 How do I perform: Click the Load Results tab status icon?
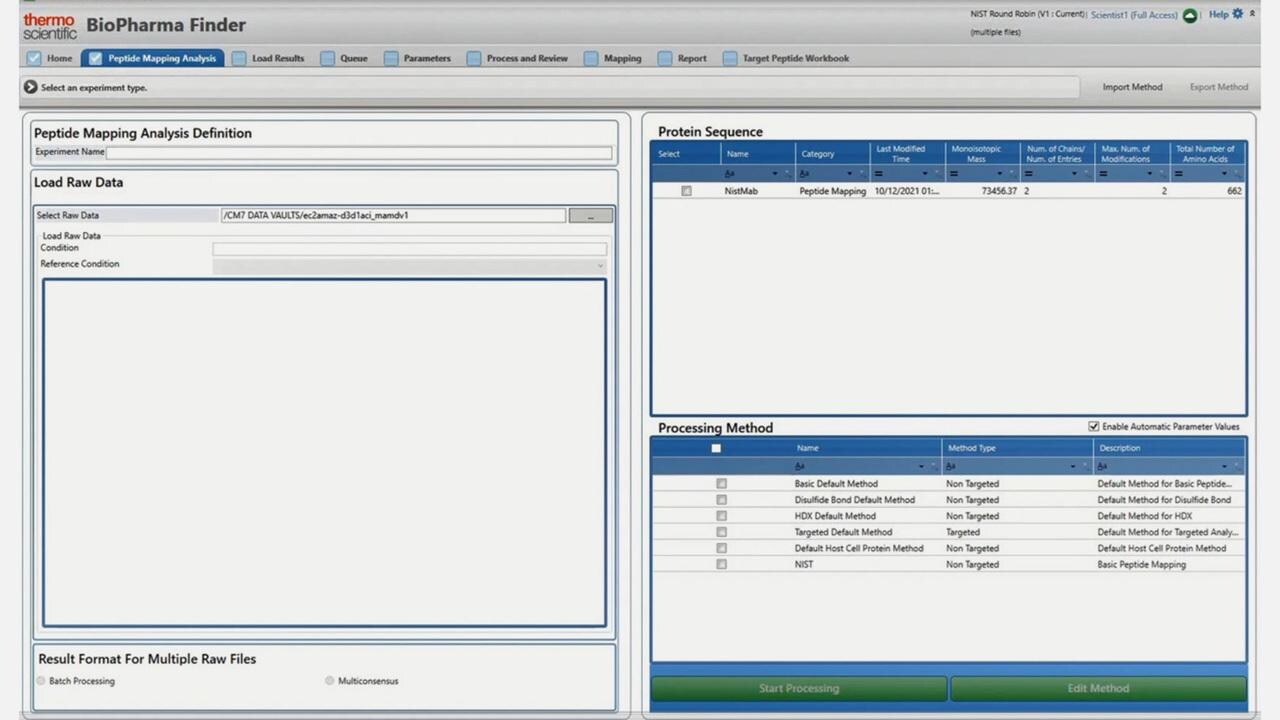tap(238, 58)
